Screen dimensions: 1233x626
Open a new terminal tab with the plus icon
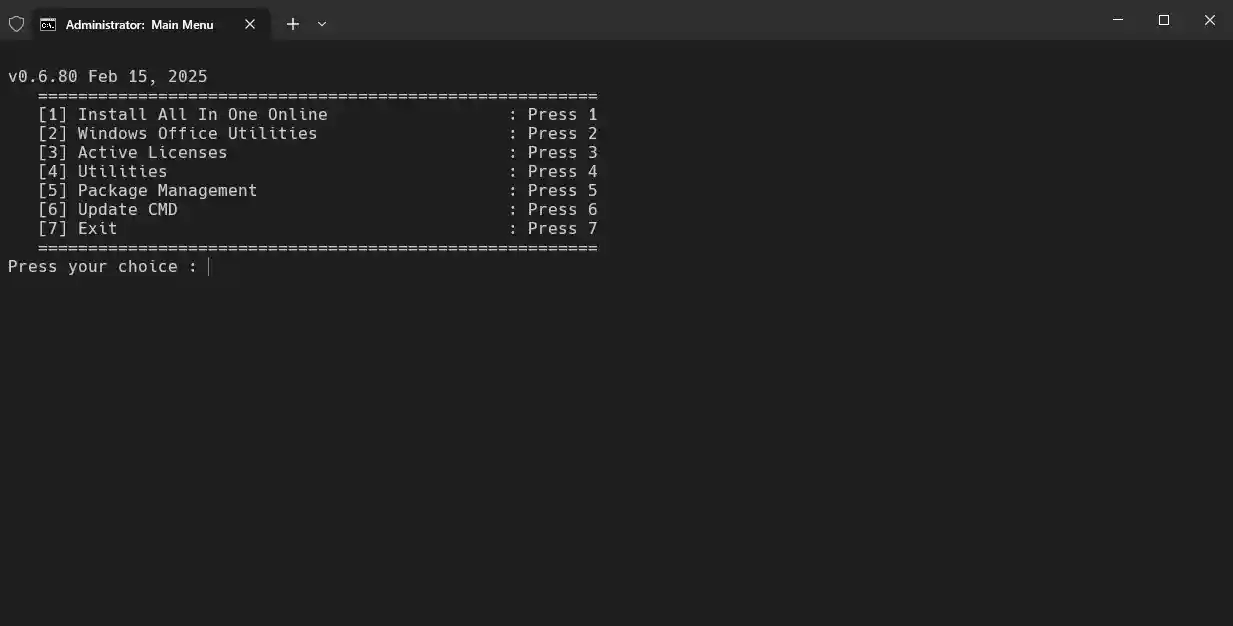pyautogui.click(x=292, y=23)
